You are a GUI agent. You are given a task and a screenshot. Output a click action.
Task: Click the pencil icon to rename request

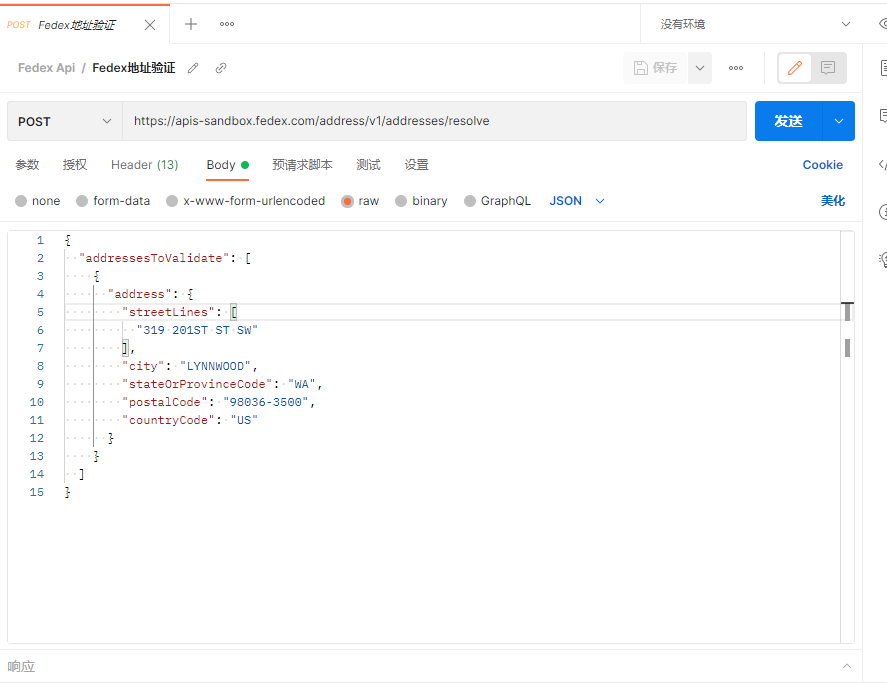click(193, 68)
